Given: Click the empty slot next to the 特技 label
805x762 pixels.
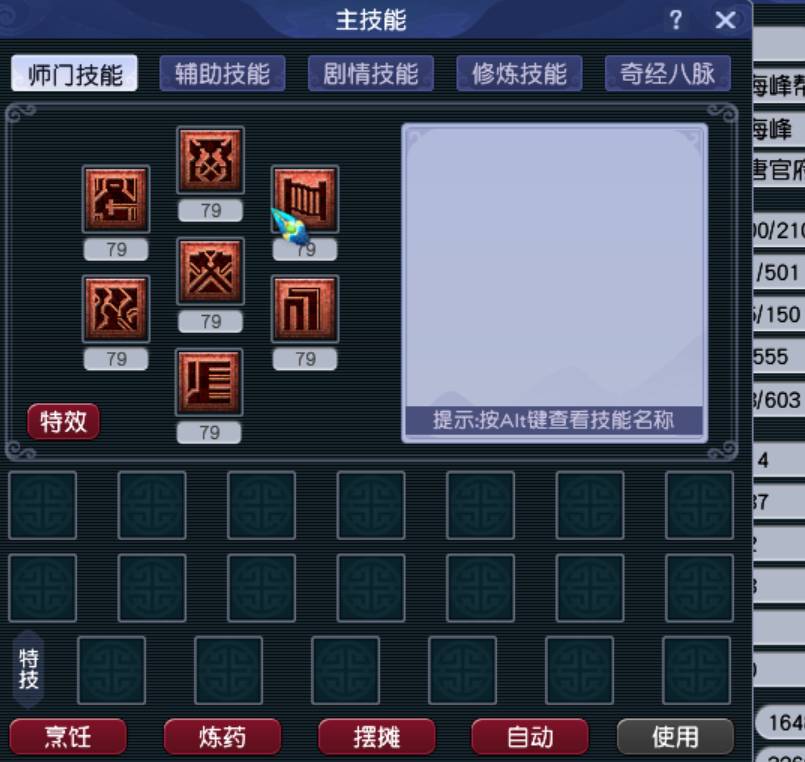Looking at the screenshot, I should [111, 670].
